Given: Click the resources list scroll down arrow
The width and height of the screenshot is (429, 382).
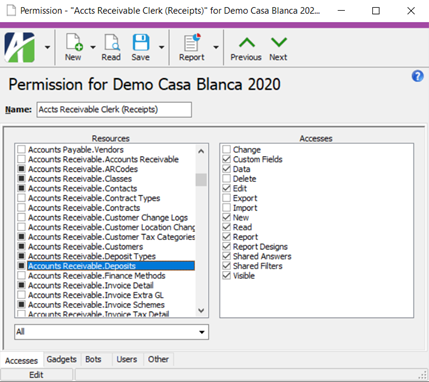Looking at the screenshot, I should [201, 310].
